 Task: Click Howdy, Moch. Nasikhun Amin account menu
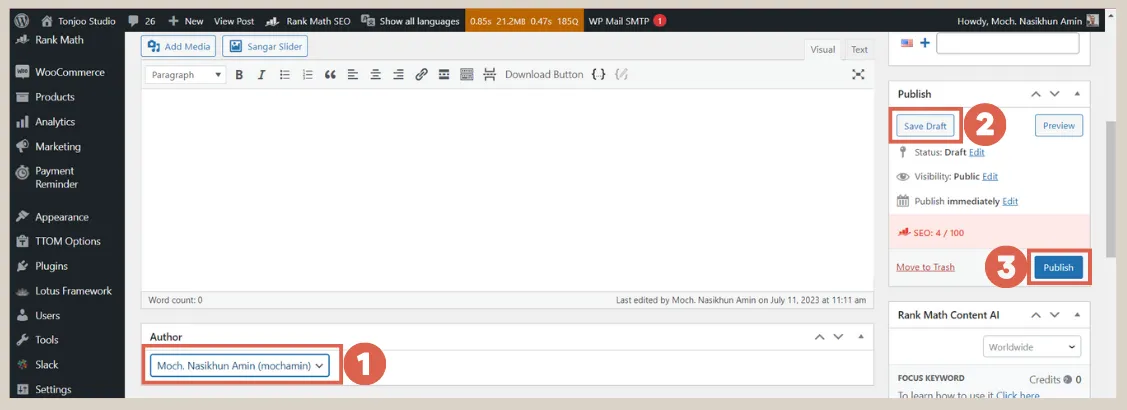coord(1019,21)
